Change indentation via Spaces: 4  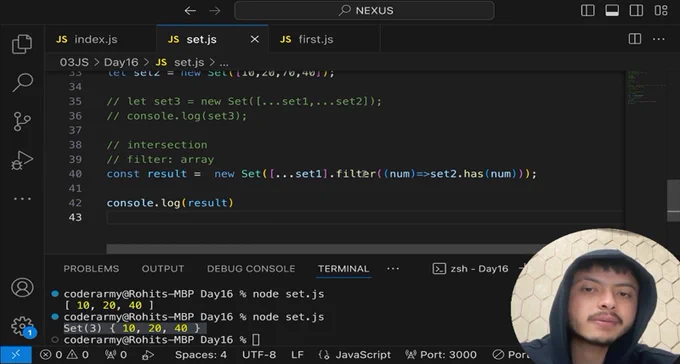click(201, 355)
